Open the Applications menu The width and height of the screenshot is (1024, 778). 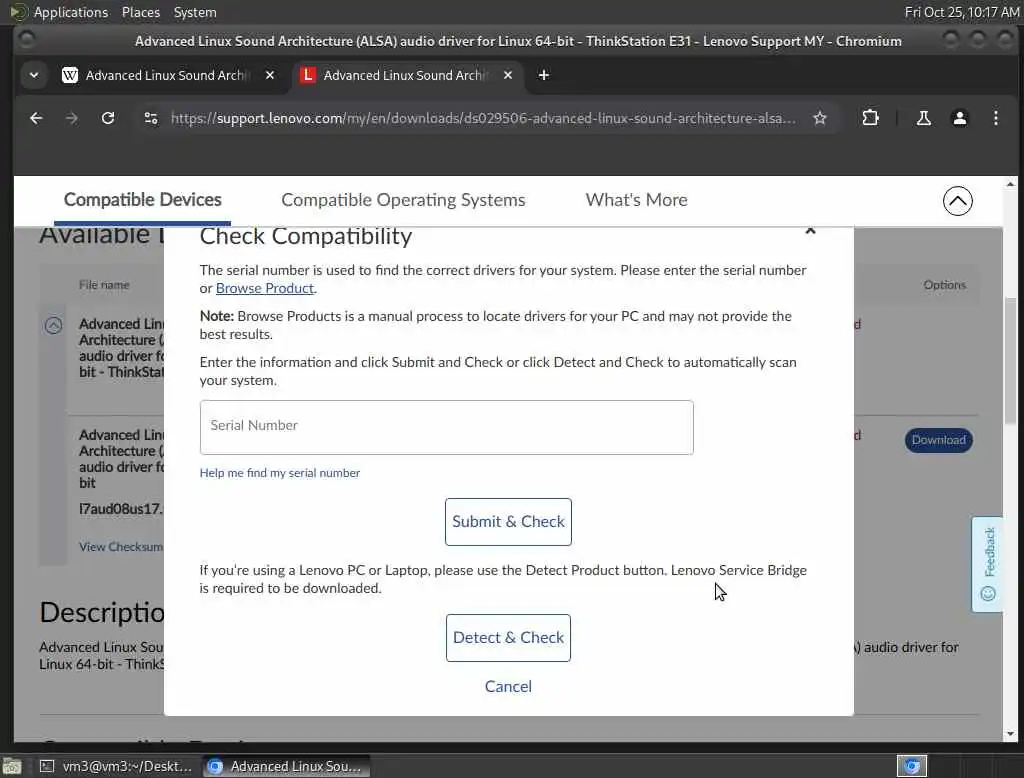[x=71, y=12]
